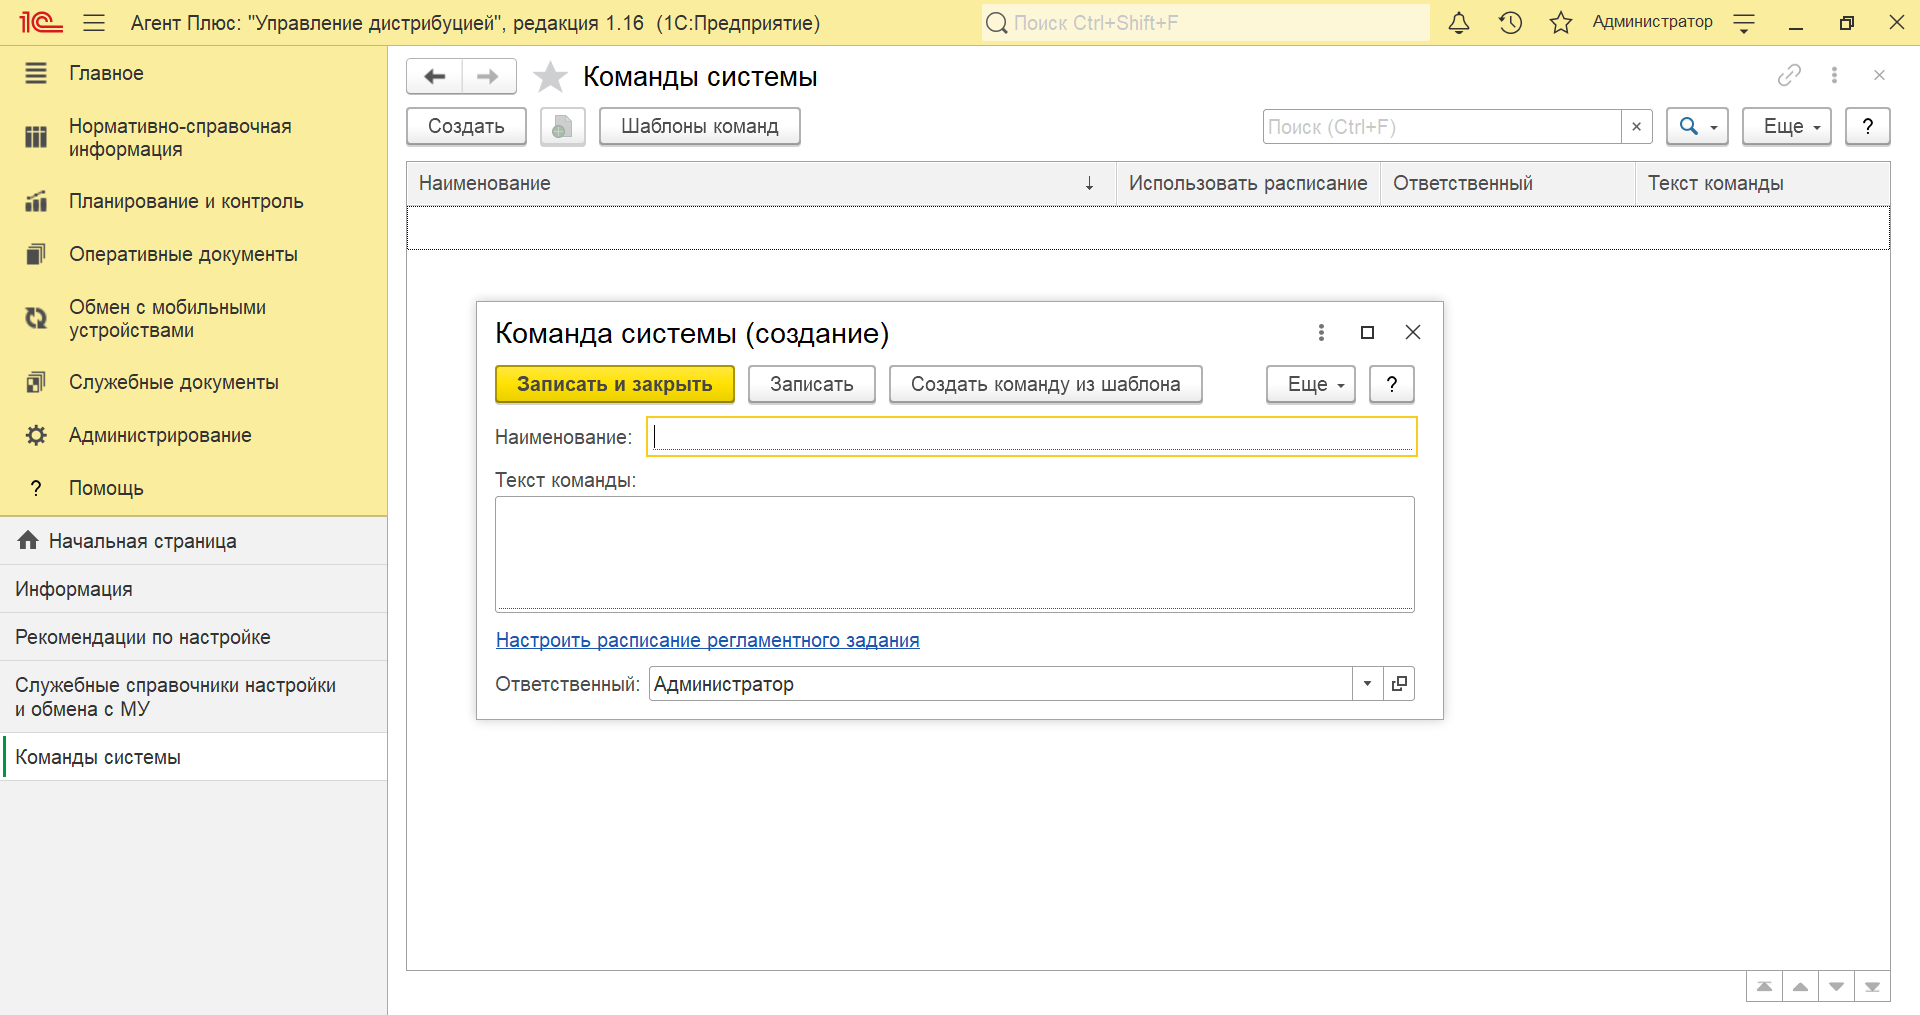Sort by Текст команды column header
This screenshot has width=1920, height=1015.
click(x=1762, y=183)
